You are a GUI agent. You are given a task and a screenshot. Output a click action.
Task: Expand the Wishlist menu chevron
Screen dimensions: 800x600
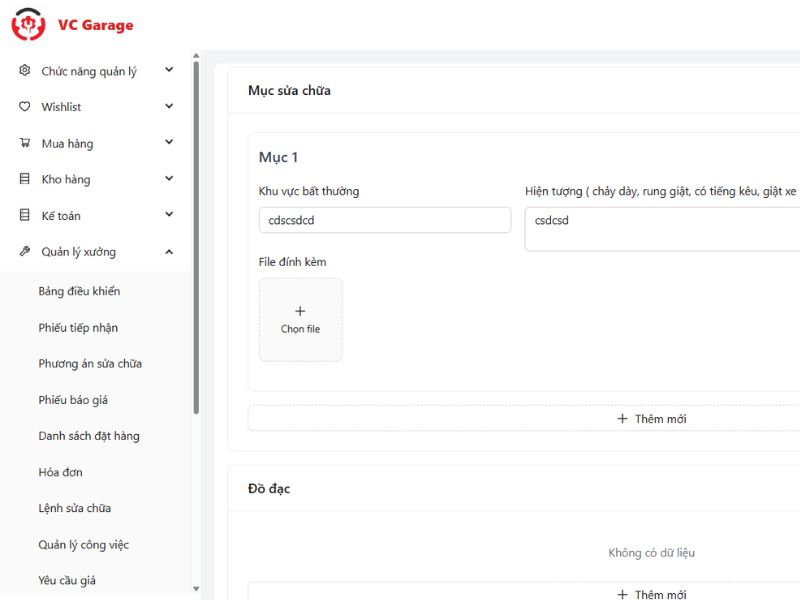169,106
